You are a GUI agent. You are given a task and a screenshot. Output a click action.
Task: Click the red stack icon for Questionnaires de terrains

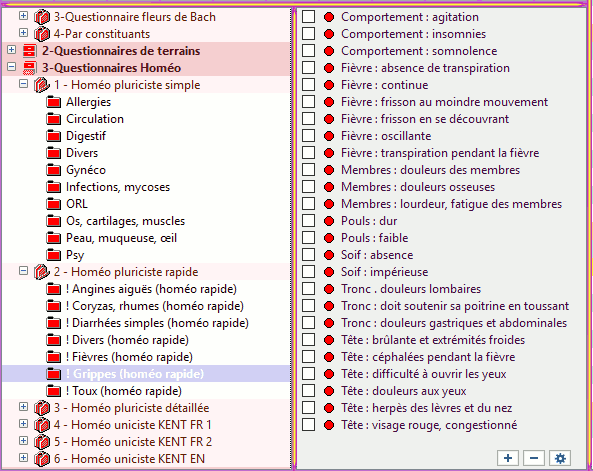(29, 51)
